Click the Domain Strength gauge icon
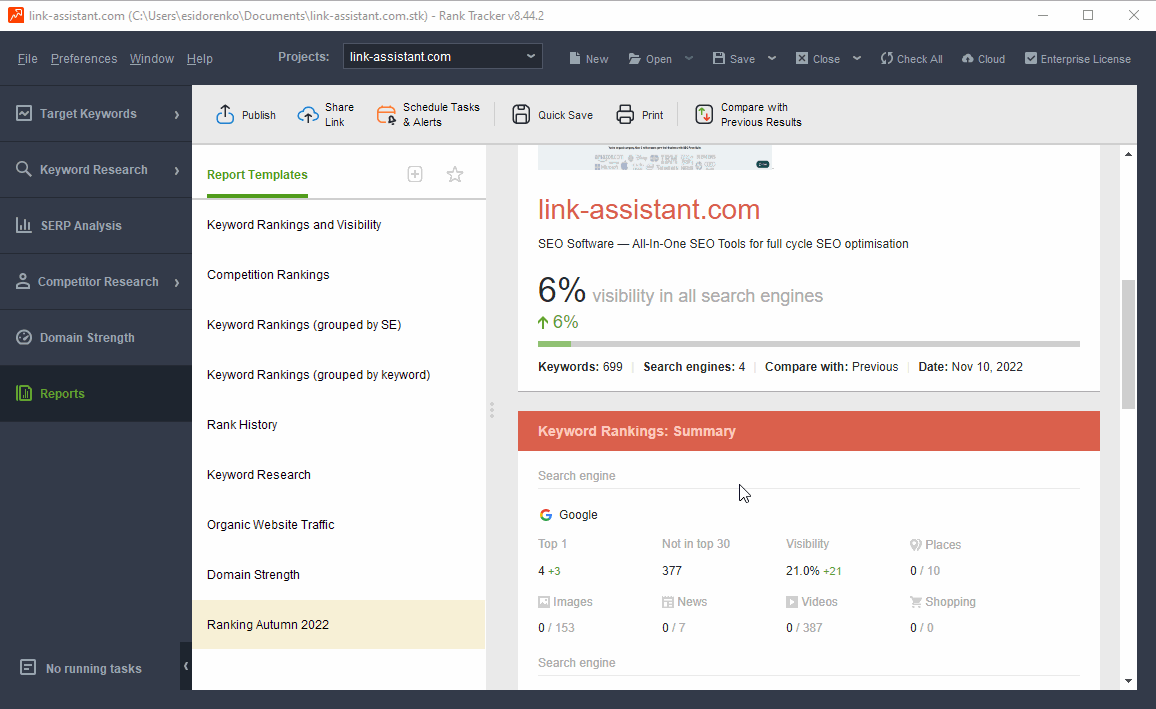Screen dimensions: 1156x709 tap(24, 337)
